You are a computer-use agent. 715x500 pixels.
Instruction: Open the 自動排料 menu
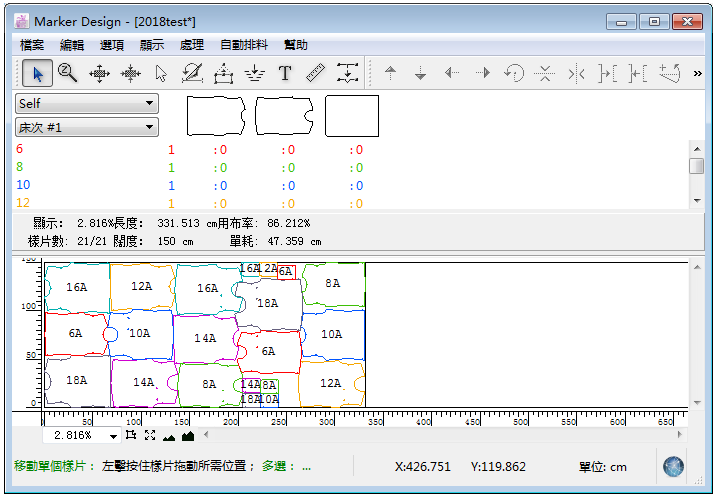[244, 45]
